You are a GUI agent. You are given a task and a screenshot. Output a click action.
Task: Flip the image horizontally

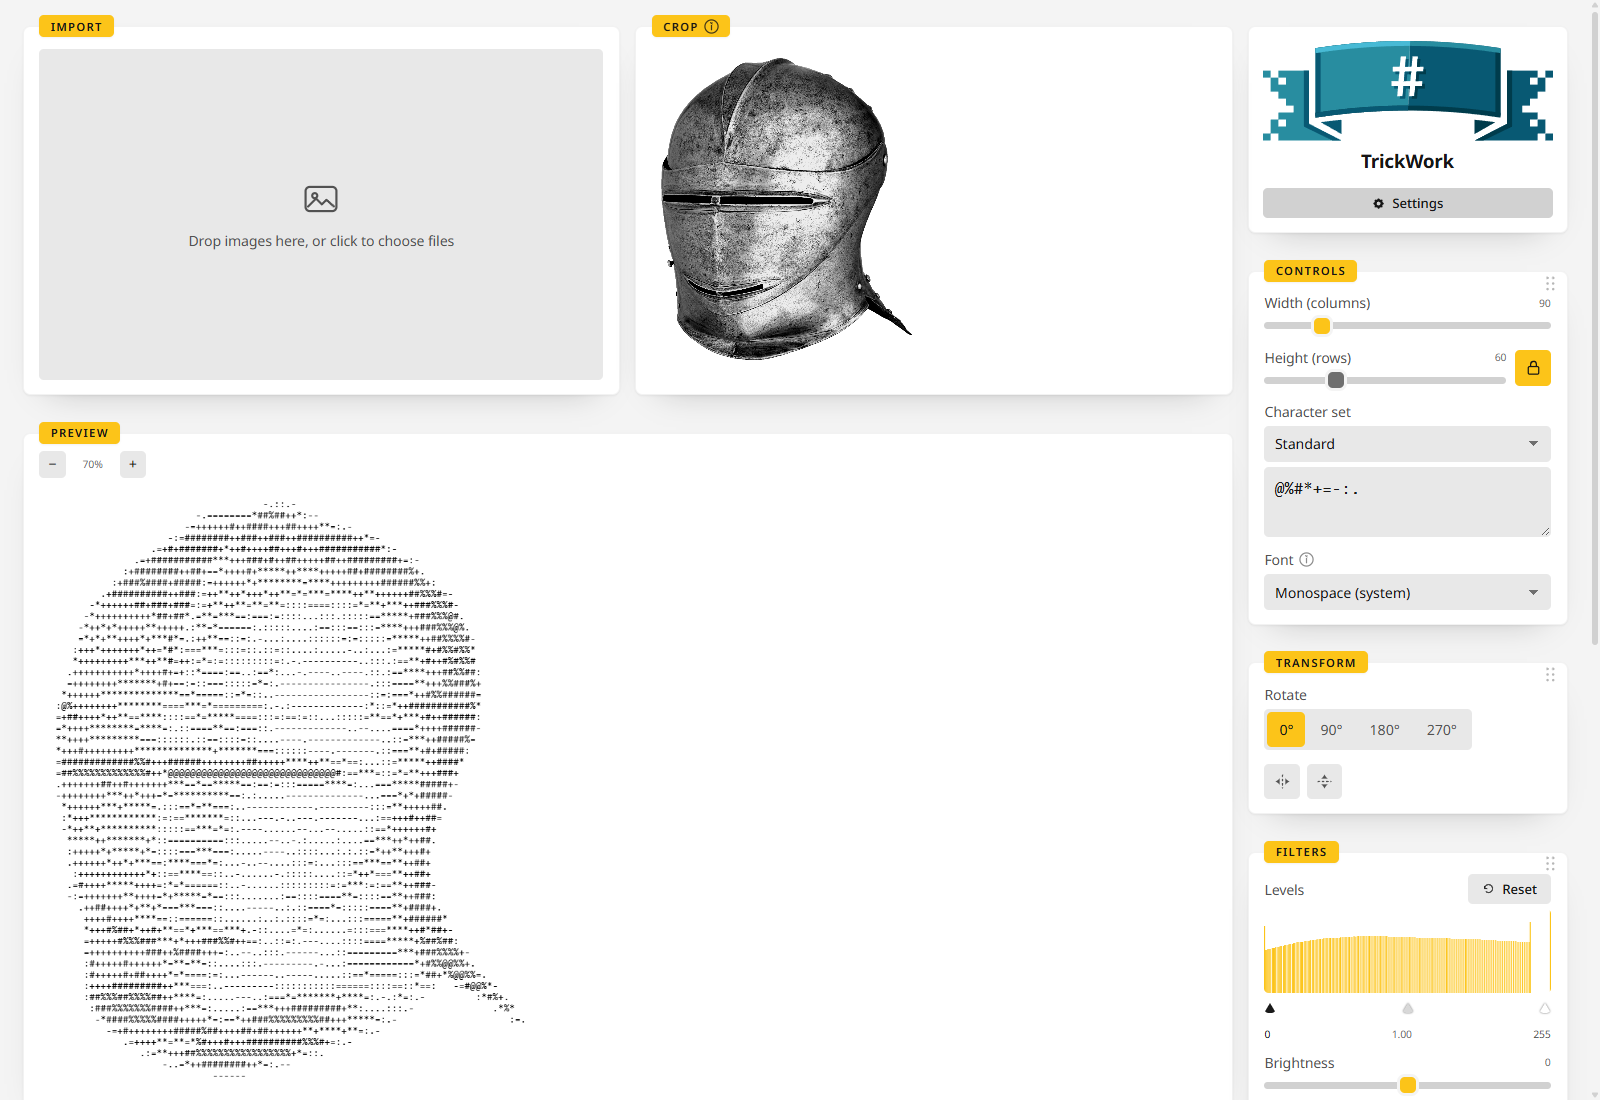point(1282,781)
